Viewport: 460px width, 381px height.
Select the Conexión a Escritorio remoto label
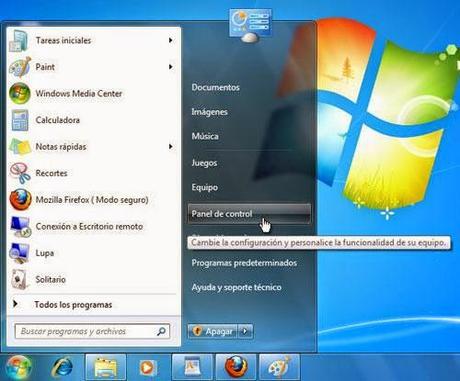[89, 227]
